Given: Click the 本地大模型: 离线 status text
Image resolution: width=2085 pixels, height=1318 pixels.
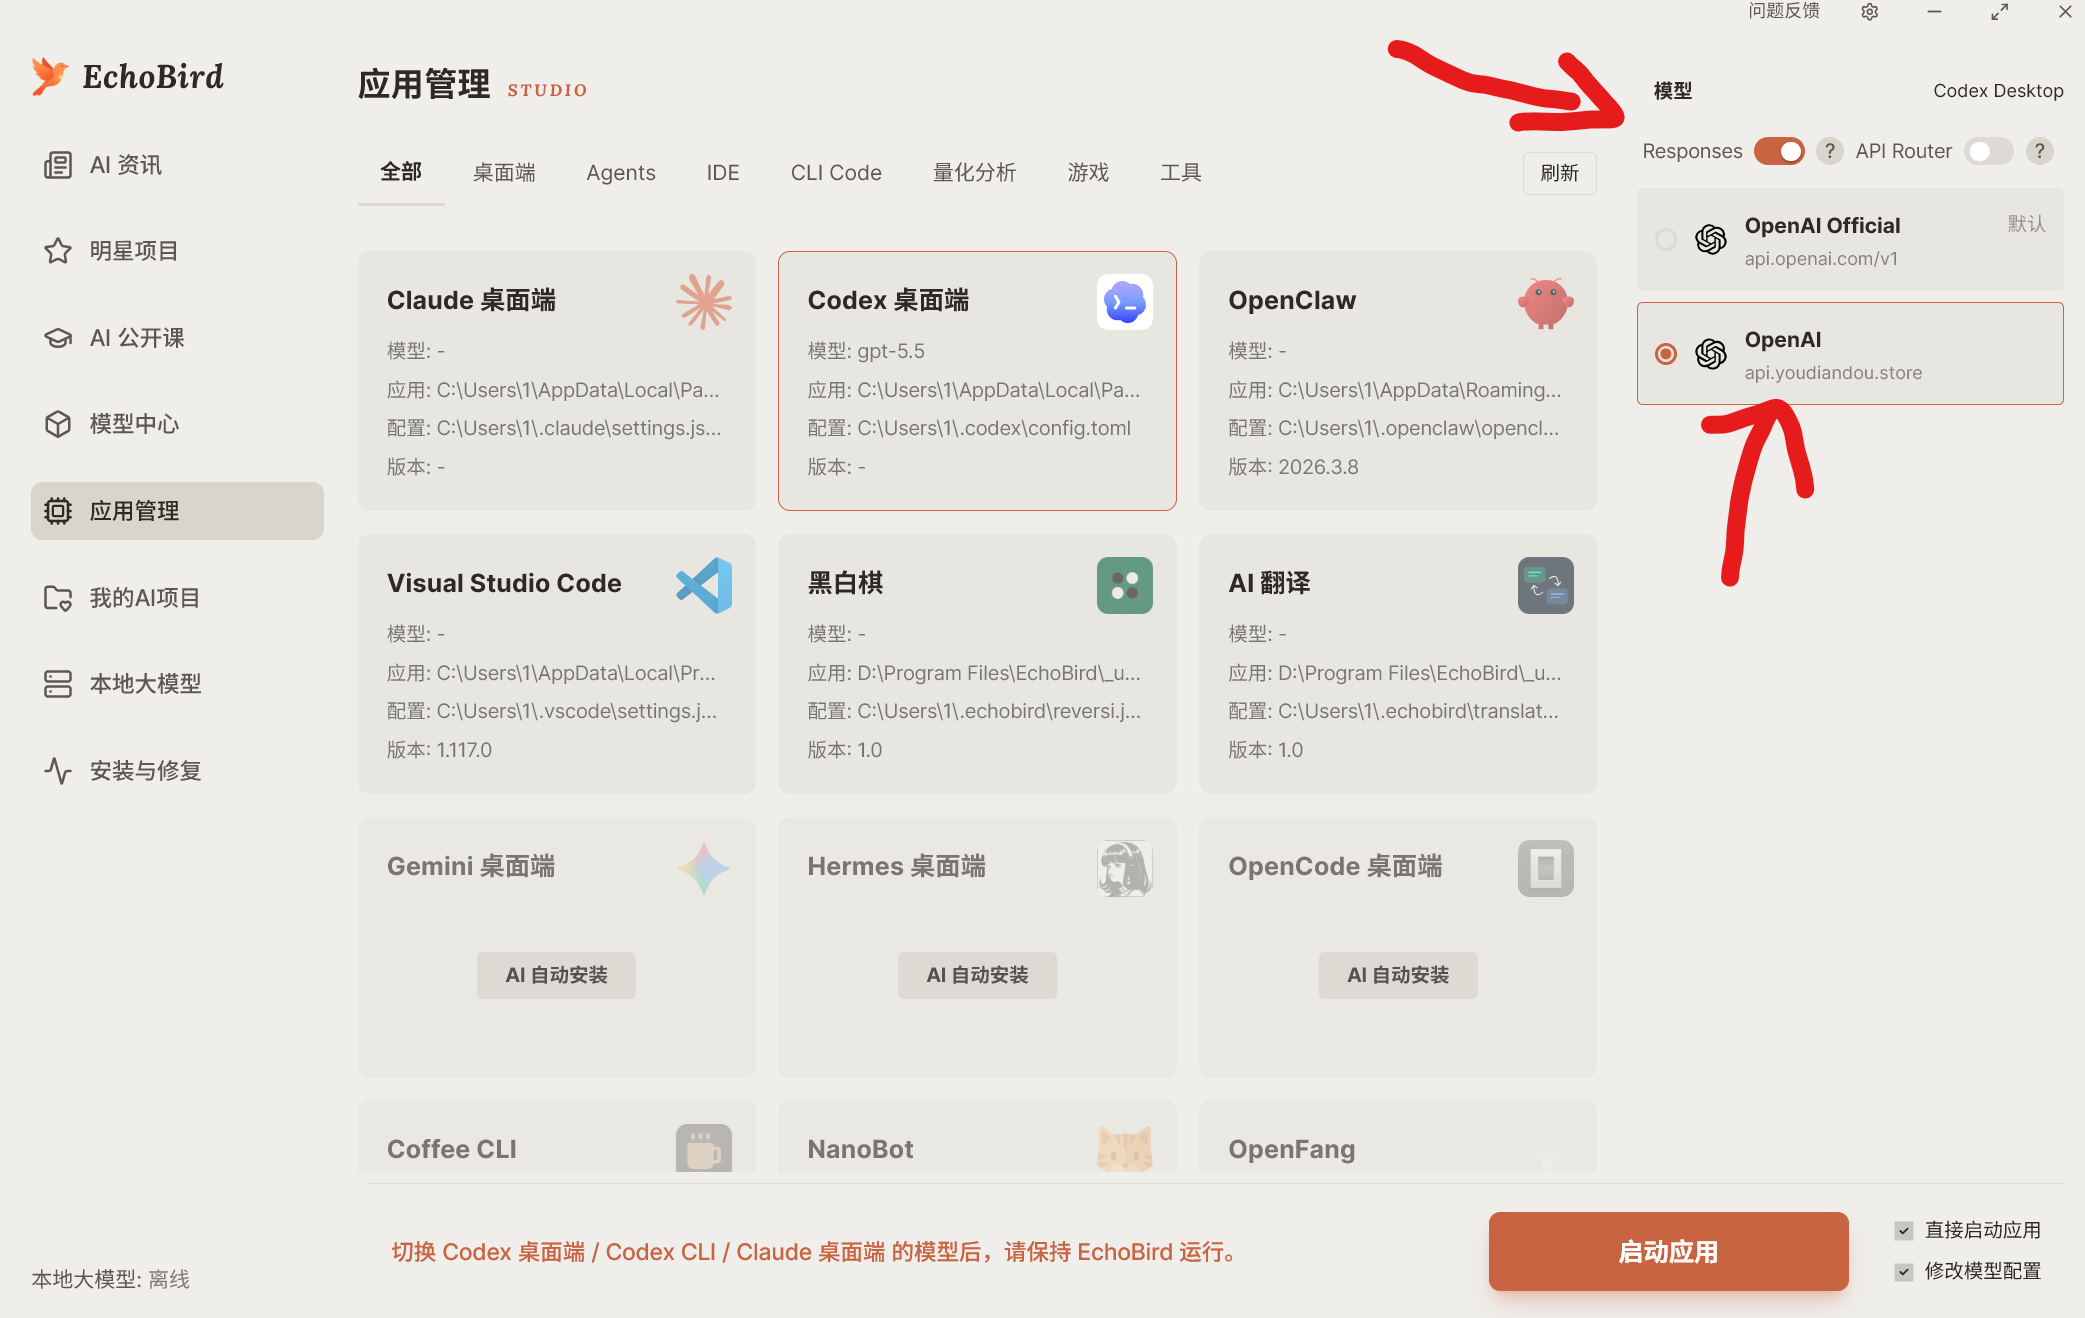Looking at the screenshot, I should [111, 1279].
